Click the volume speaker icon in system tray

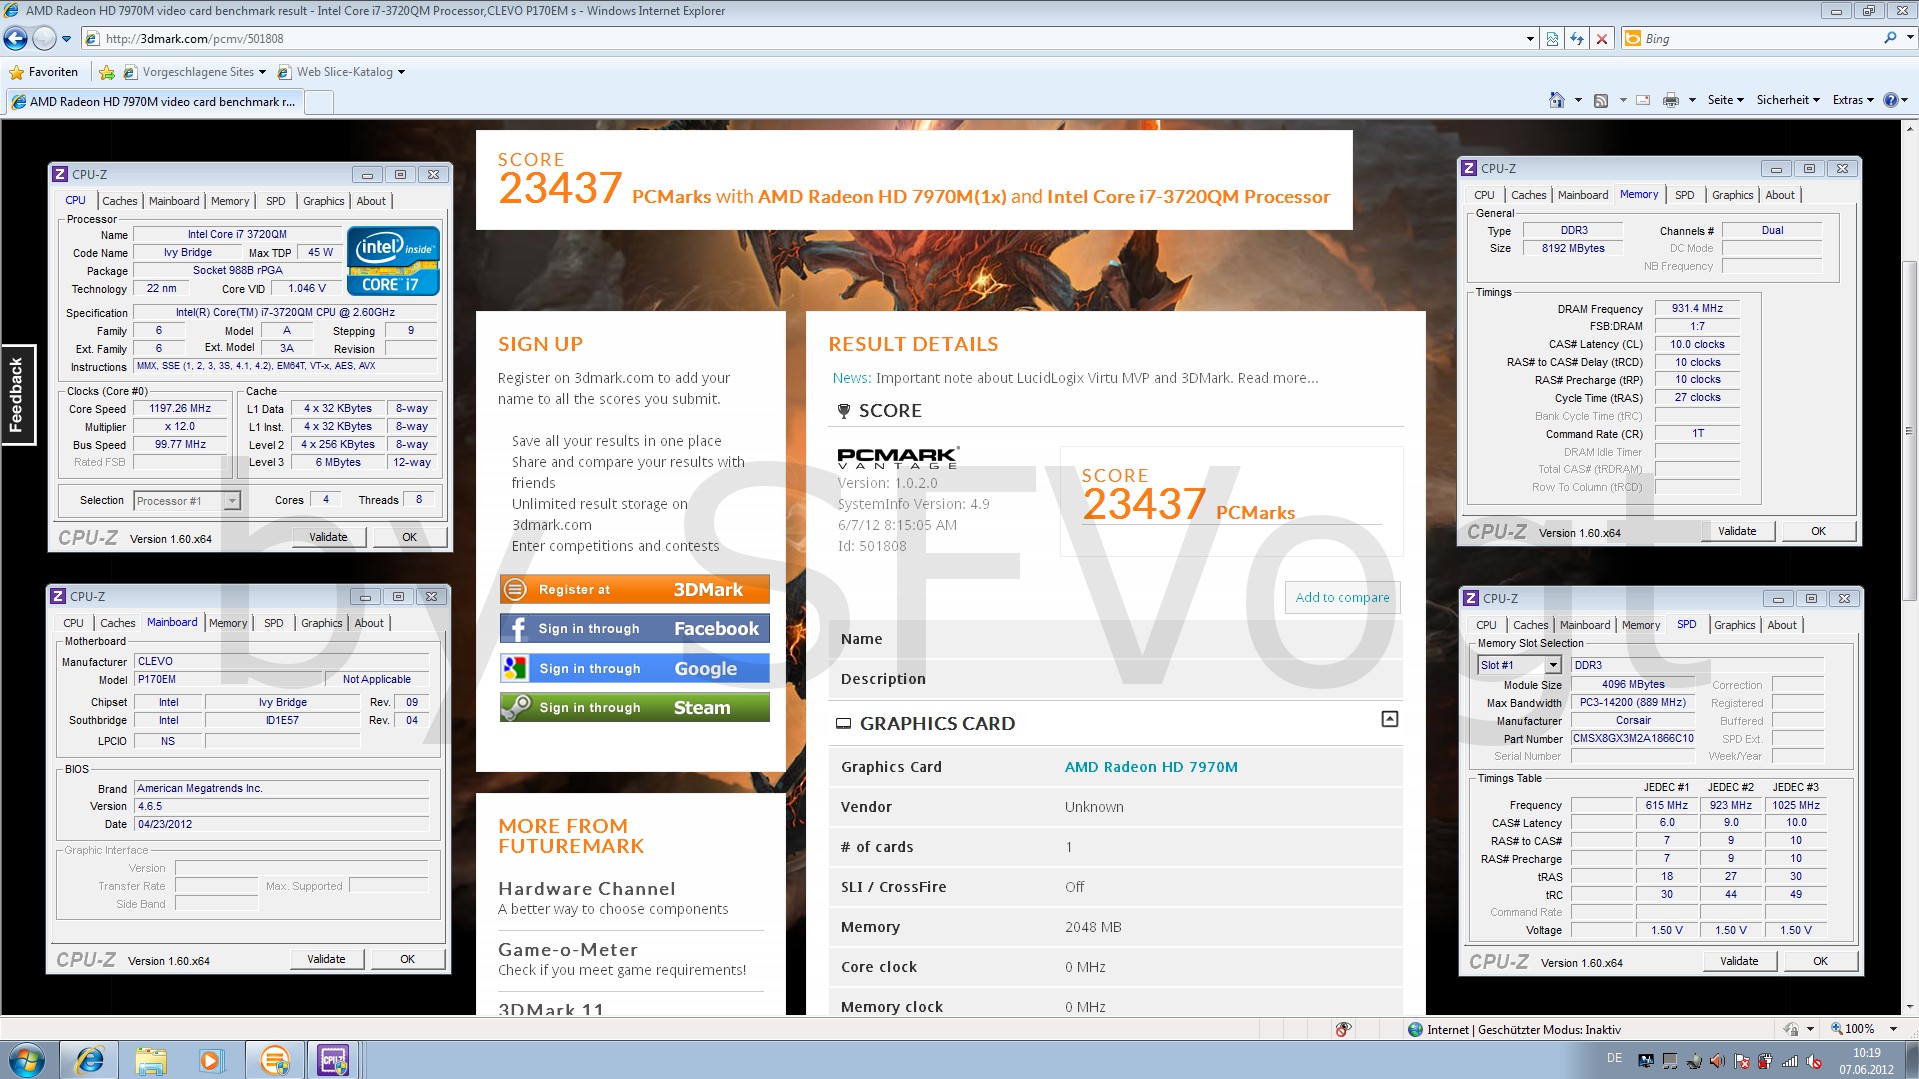[x=1716, y=1061]
